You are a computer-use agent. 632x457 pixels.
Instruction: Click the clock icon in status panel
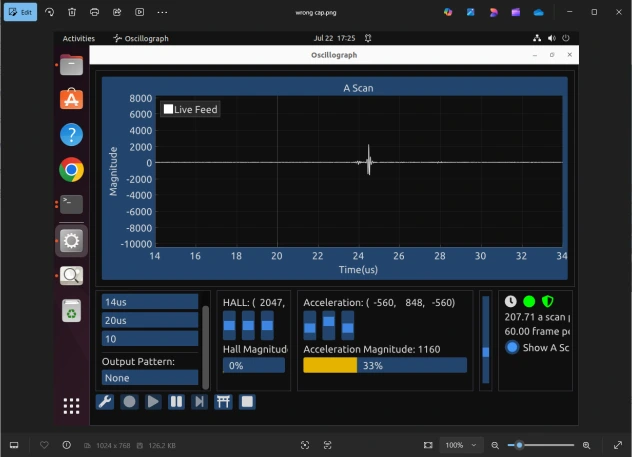click(511, 301)
